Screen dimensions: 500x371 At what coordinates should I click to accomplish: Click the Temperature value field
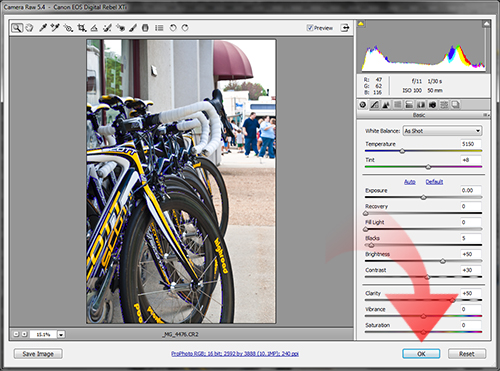(471, 144)
